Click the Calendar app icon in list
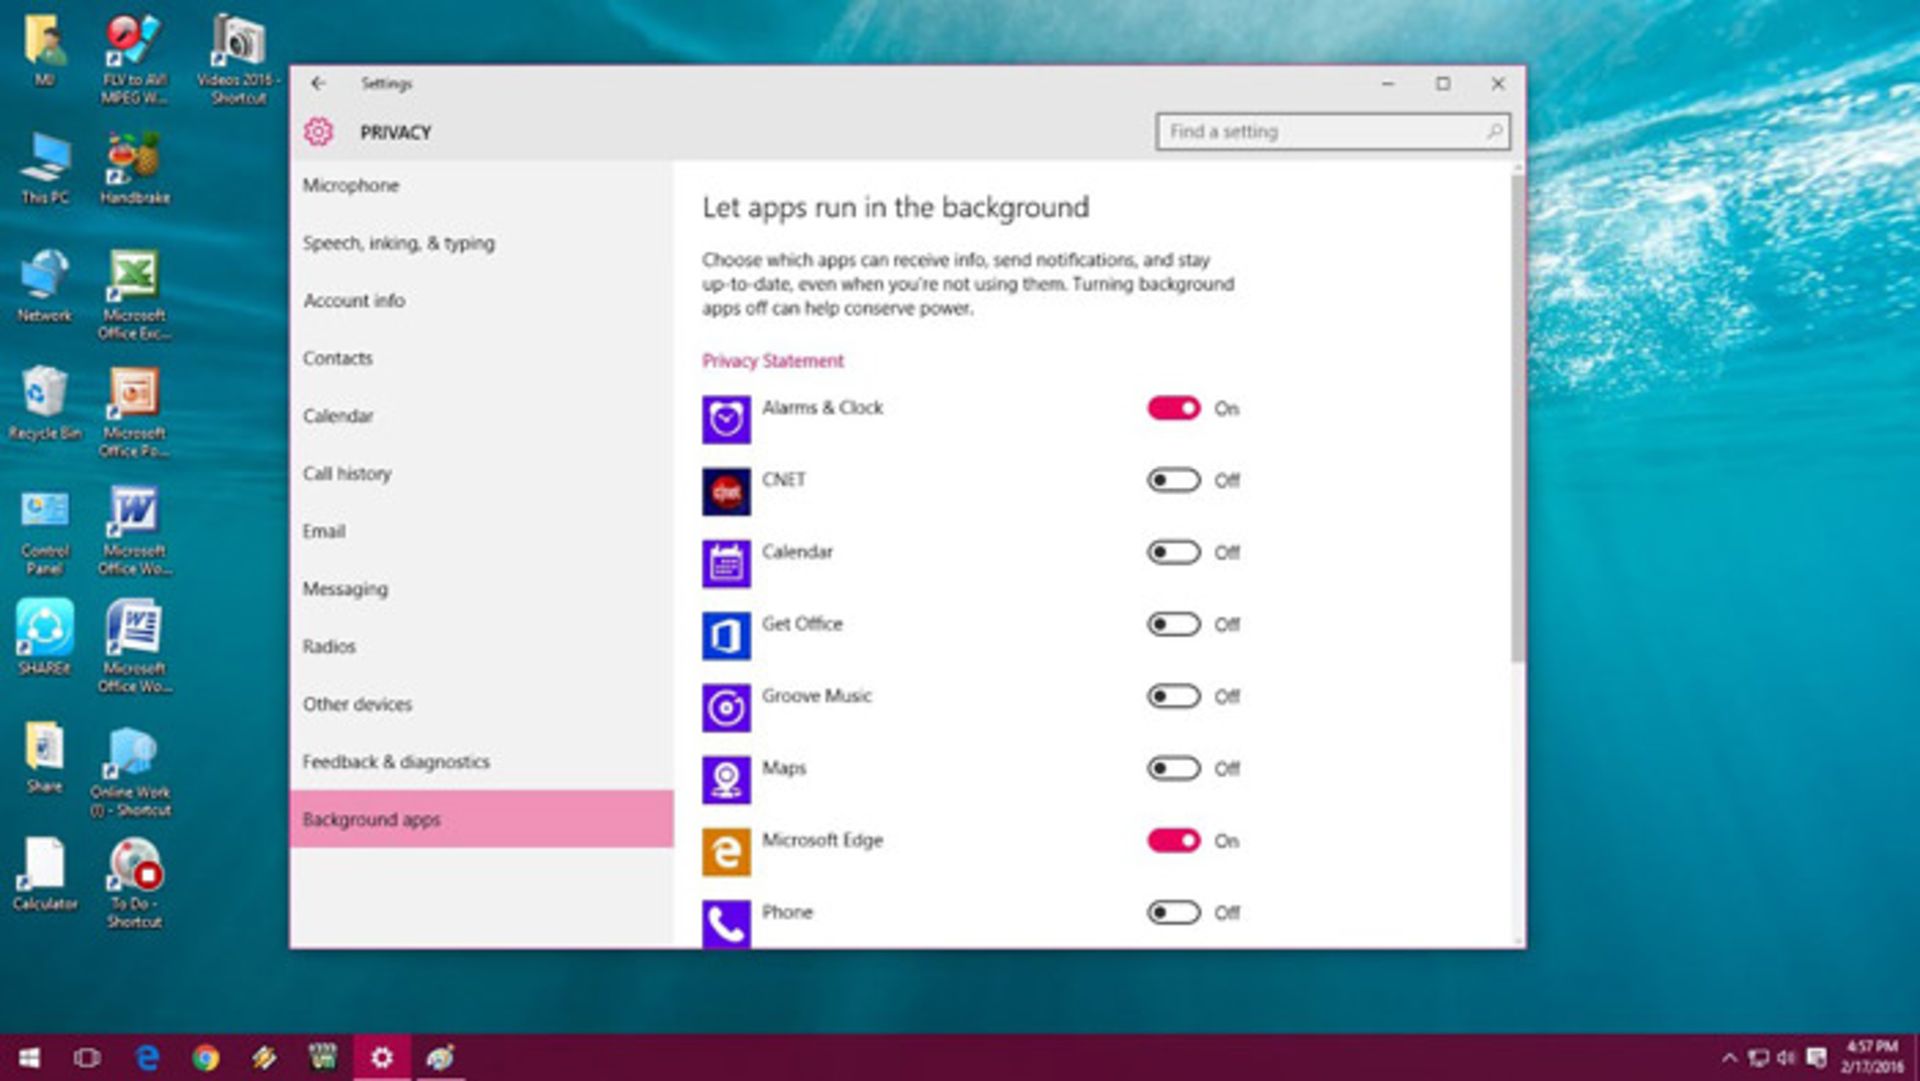This screenshot has height=1081, width=1920. tap(726, 564)
